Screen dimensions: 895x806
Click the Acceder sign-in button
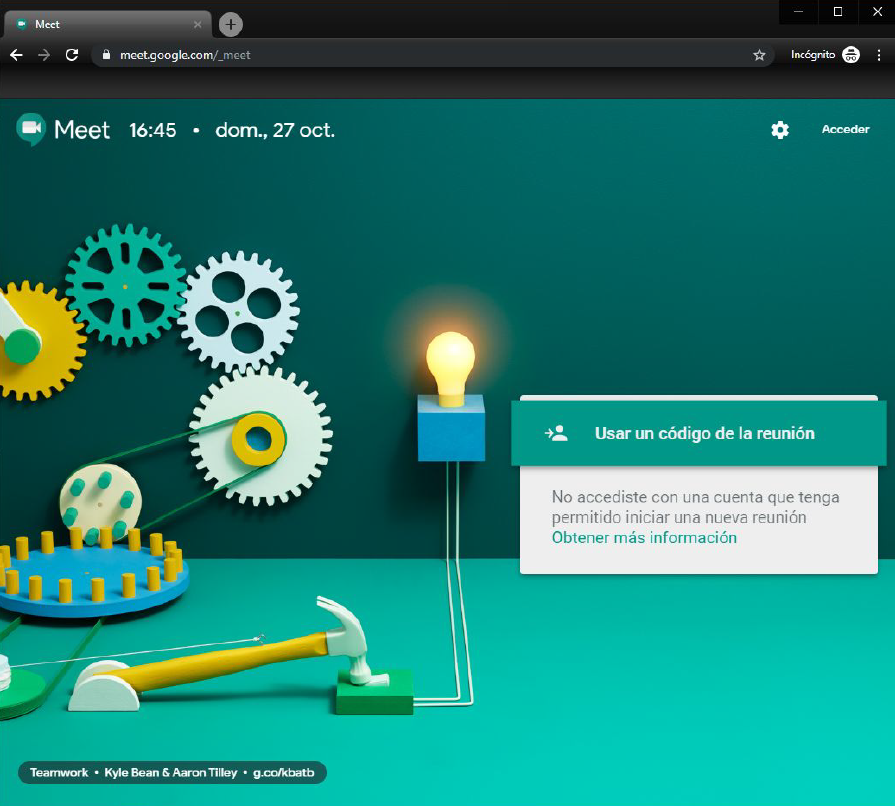pyautogui.click(x=845, y=130)
